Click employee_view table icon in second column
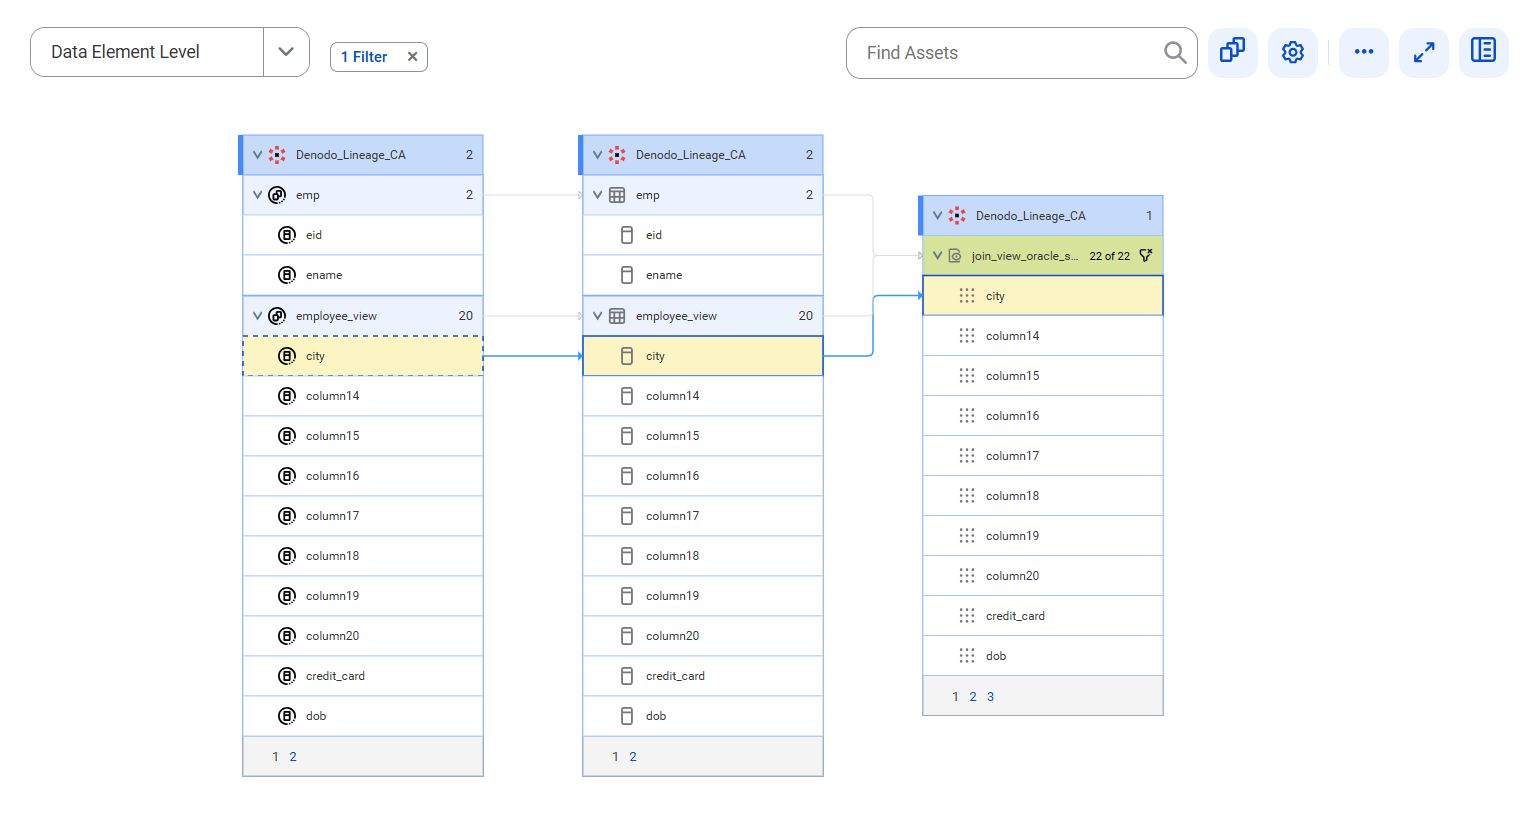 [617, 316]
